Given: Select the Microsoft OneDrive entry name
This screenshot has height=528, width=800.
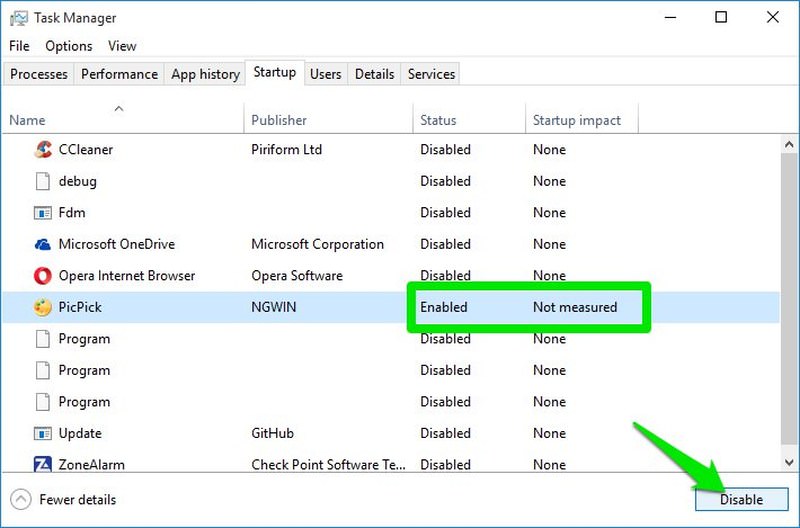Looking at the screenshot, I should (x=117, y=244).
